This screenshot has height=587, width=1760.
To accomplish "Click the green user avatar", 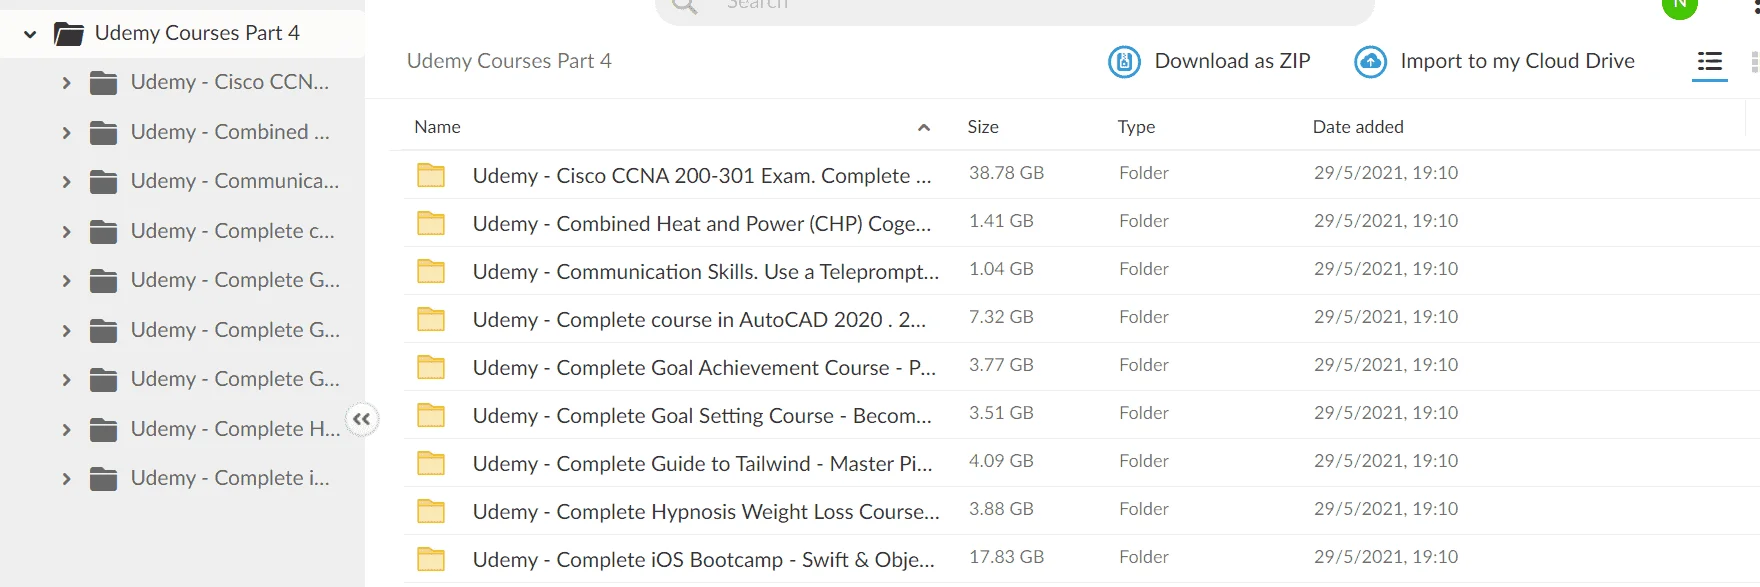I will click(1680, 6).
